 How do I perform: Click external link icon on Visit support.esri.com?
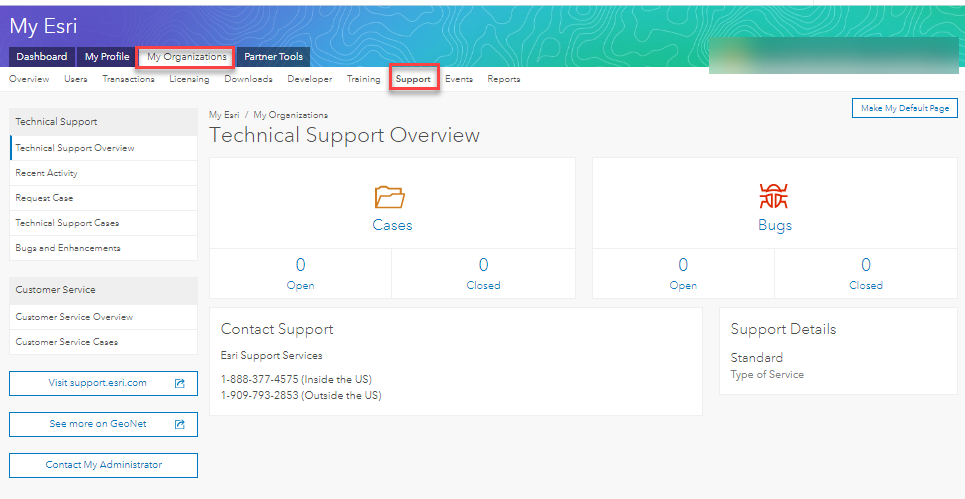point(180,383)
